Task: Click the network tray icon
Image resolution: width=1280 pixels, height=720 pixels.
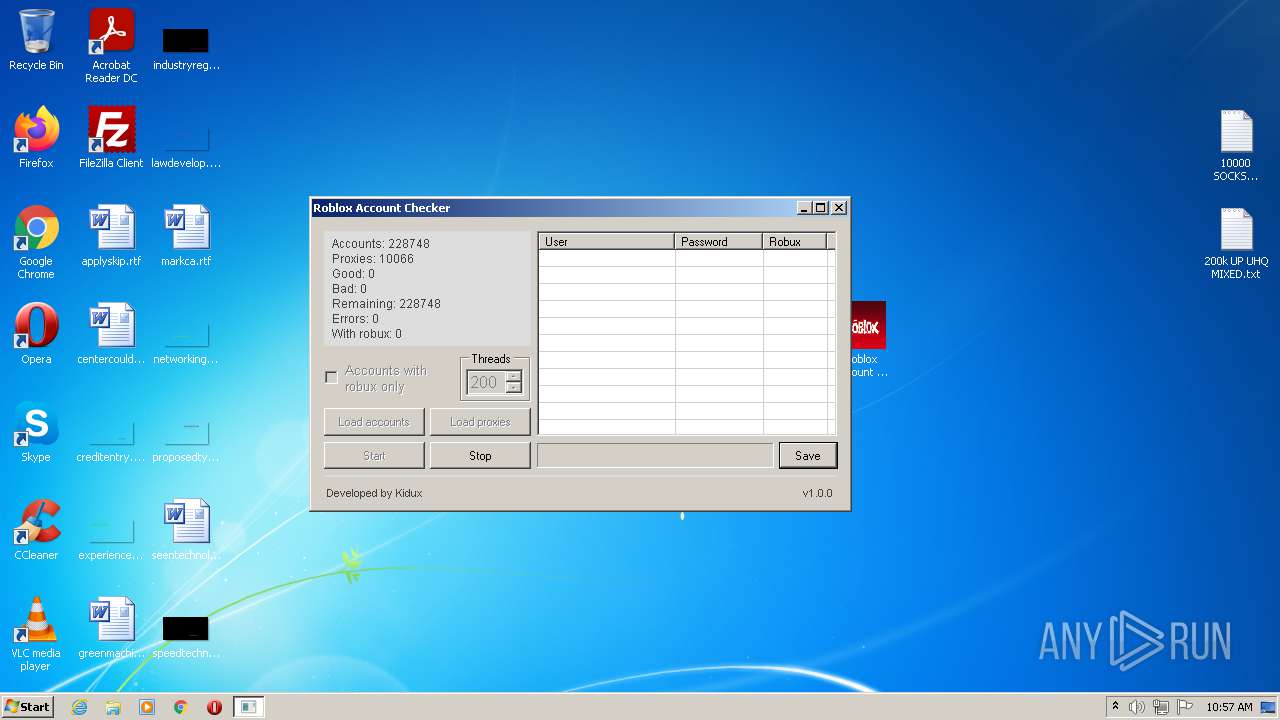Action: click(x=1161, y=707)
